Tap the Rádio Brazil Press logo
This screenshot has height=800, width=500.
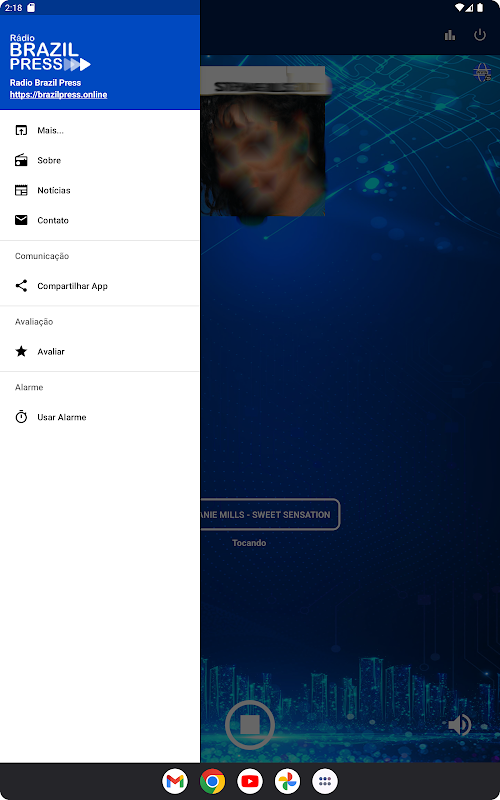pyautogui.click(x=50, y=53)
